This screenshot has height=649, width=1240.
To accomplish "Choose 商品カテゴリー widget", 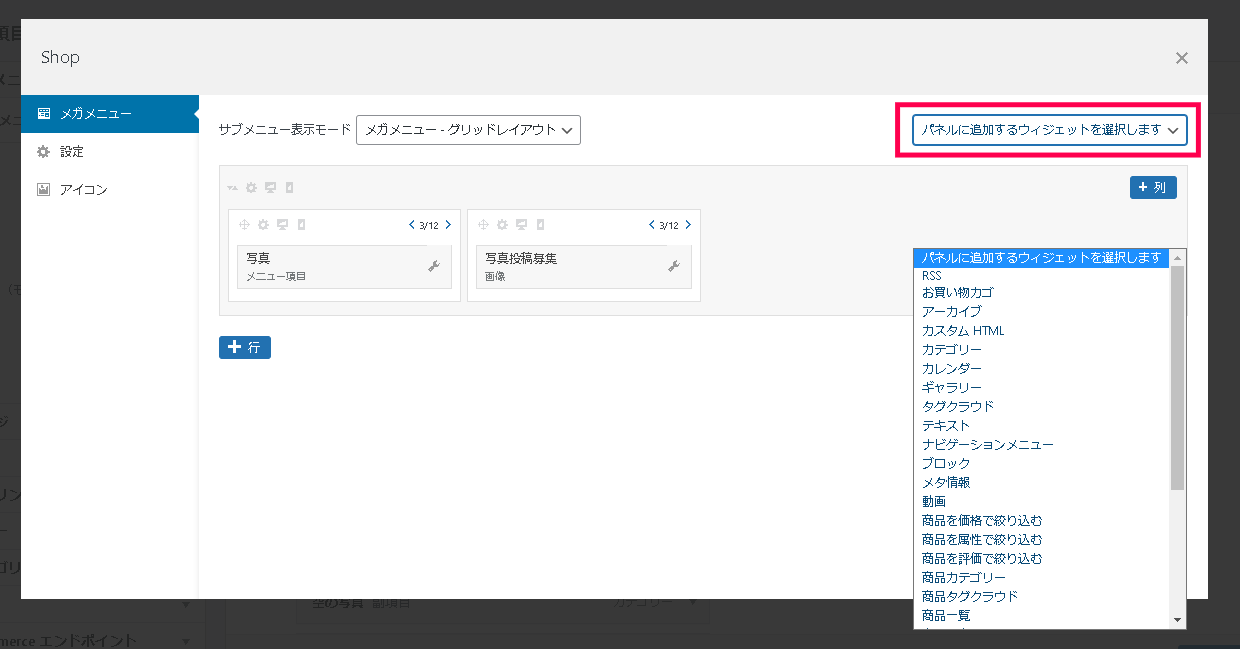I will [x=1041, y=578].
